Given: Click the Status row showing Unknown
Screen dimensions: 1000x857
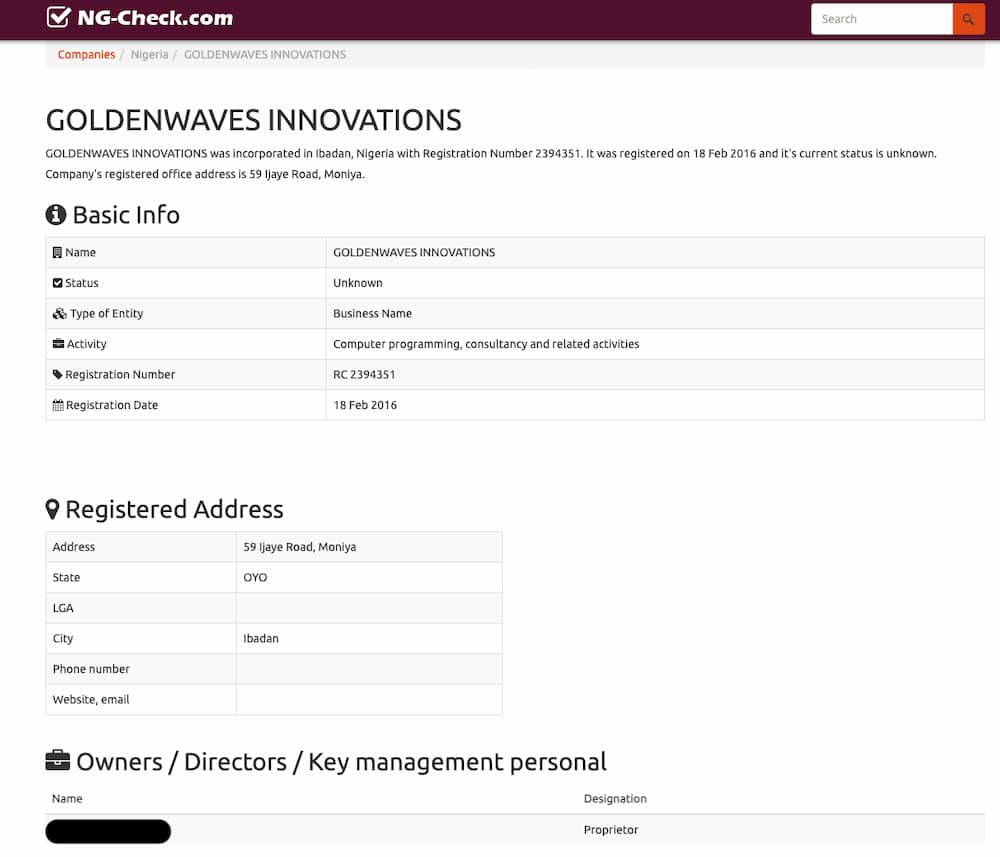Looking at the screenshot, I should (357, 282).
